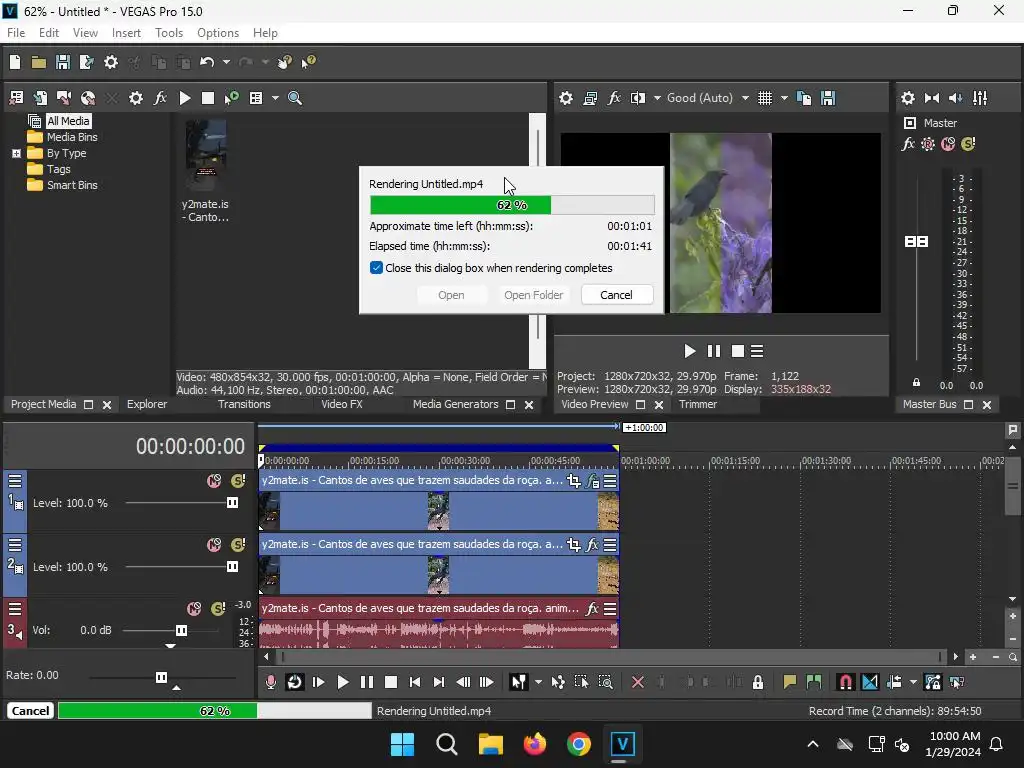The width and height of the screenshot is (1024, 768).
Task: Cancel the rendering dialog
Action: pos(616,295)
